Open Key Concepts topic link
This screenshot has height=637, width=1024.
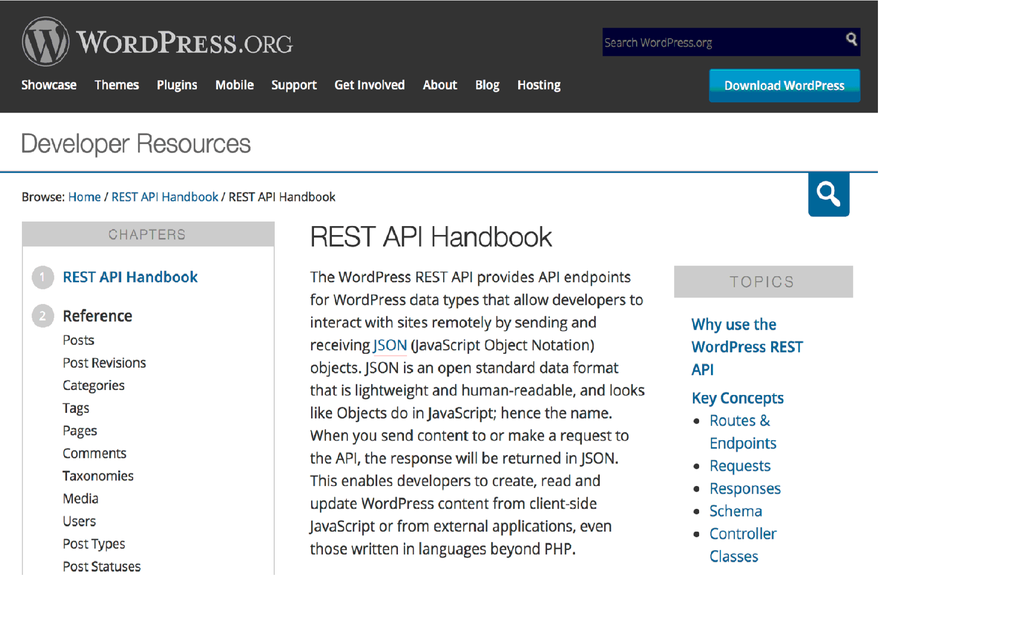[x=737, y=398]
